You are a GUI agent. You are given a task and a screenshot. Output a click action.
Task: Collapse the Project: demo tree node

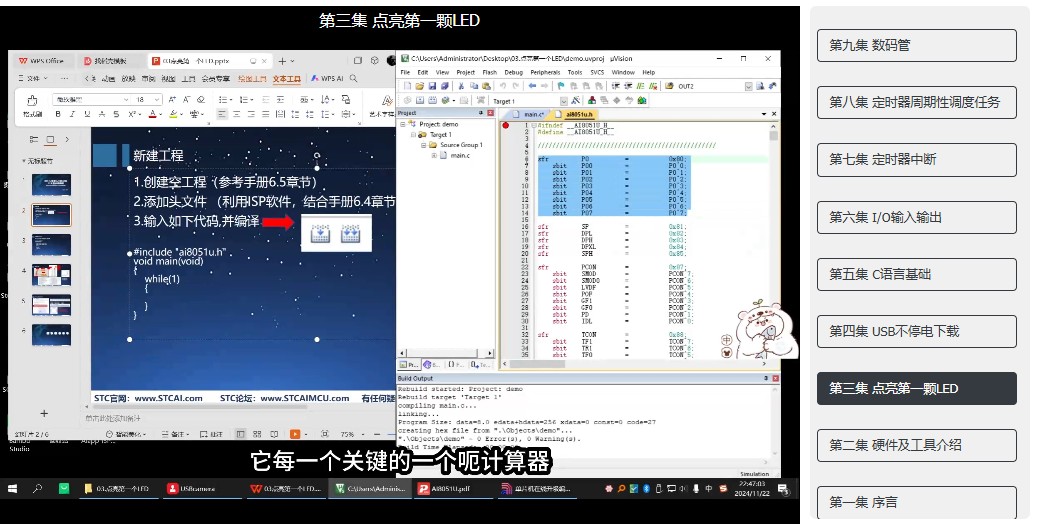tap(402, 124)
